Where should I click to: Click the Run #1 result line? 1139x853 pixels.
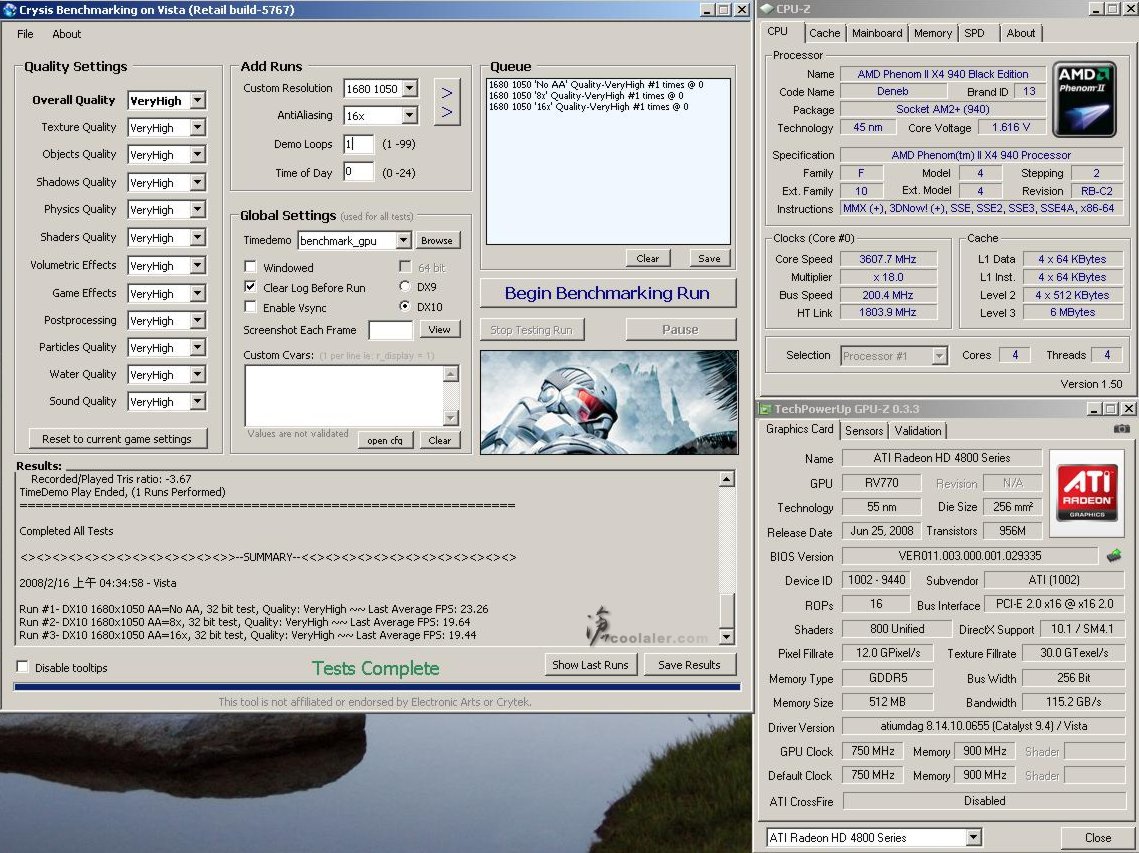point(254,609)
